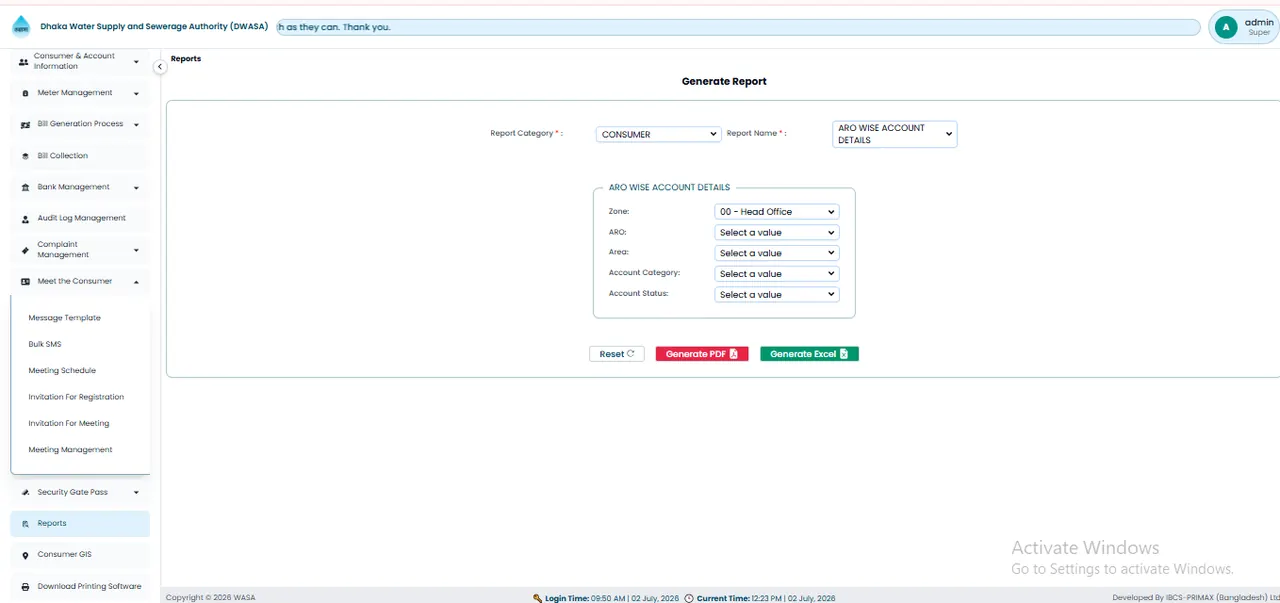Click the Meet the Consumer icon
Image resolution: width=1280 pixels, height=603 pixels.
(25, 282)
